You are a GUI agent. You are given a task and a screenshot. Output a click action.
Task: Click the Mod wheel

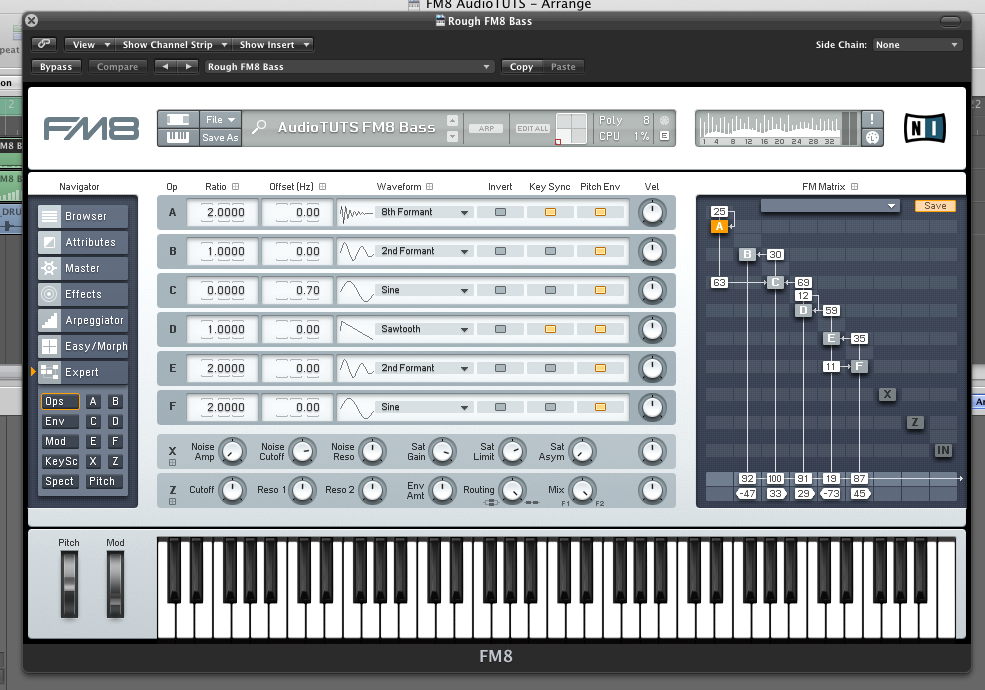115,584
